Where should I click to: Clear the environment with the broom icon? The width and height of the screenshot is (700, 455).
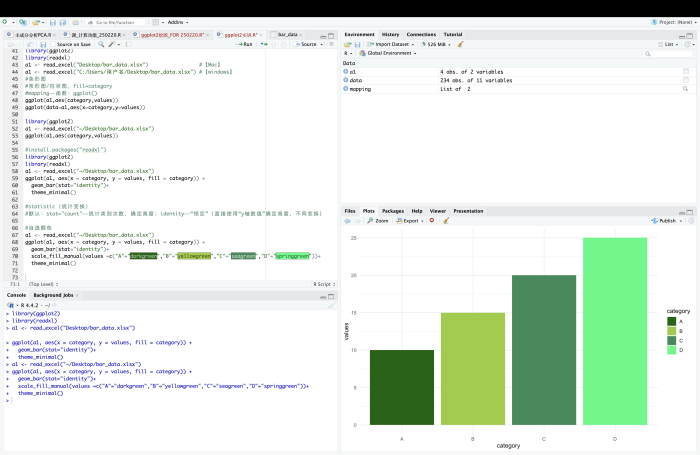click(x=460, y=44)
